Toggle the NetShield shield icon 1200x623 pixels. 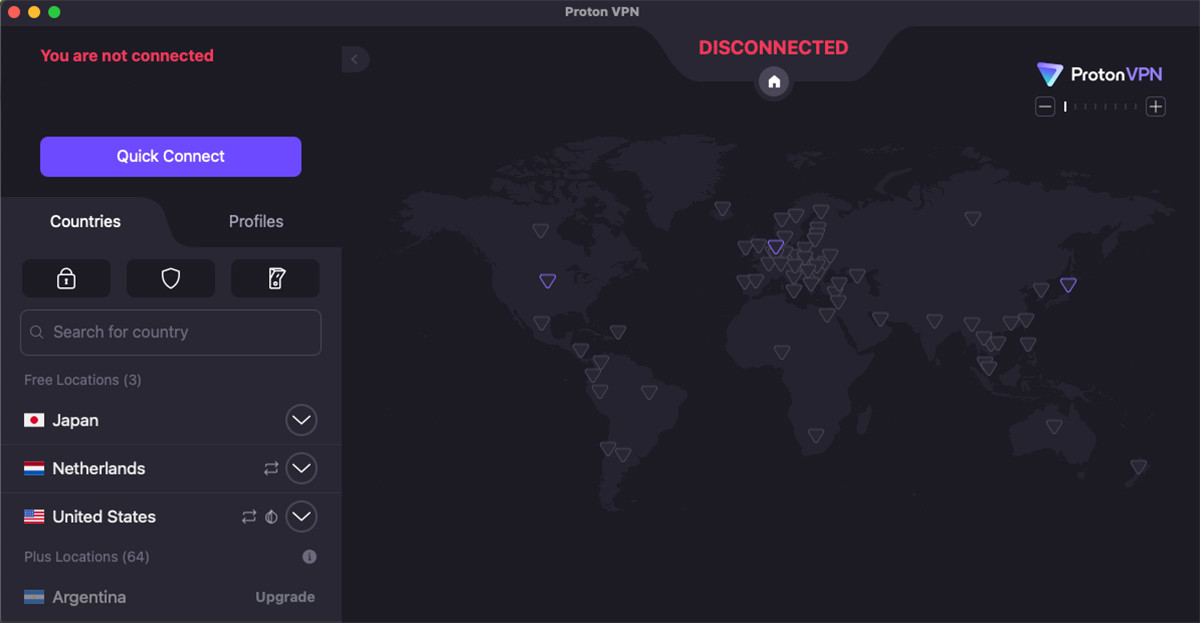tap(171, 279)
